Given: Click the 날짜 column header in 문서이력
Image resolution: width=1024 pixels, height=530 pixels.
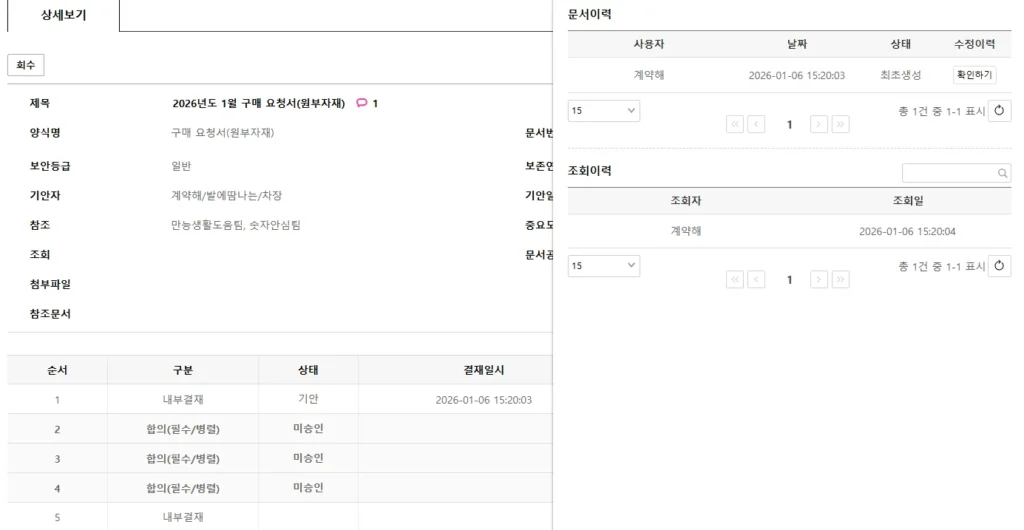Looking at the screenshot, I should 796,44.
